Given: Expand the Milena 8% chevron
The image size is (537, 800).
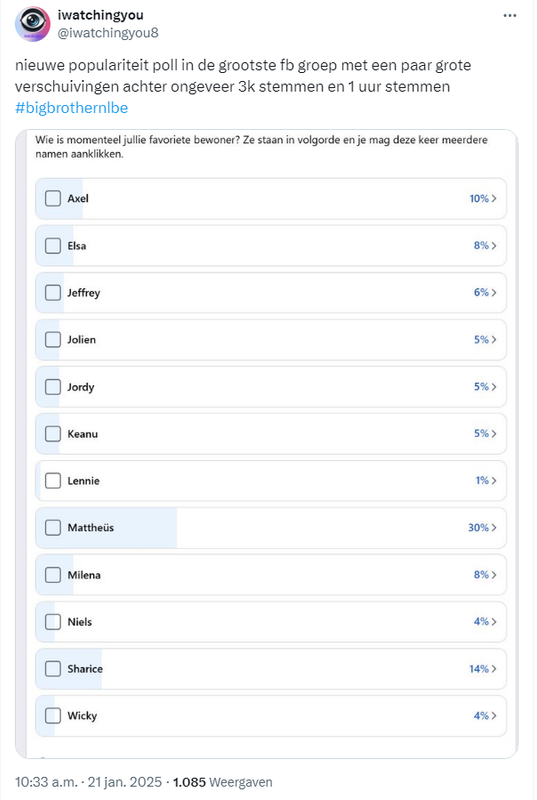Looking at the screenshot, I should (494, 574).
